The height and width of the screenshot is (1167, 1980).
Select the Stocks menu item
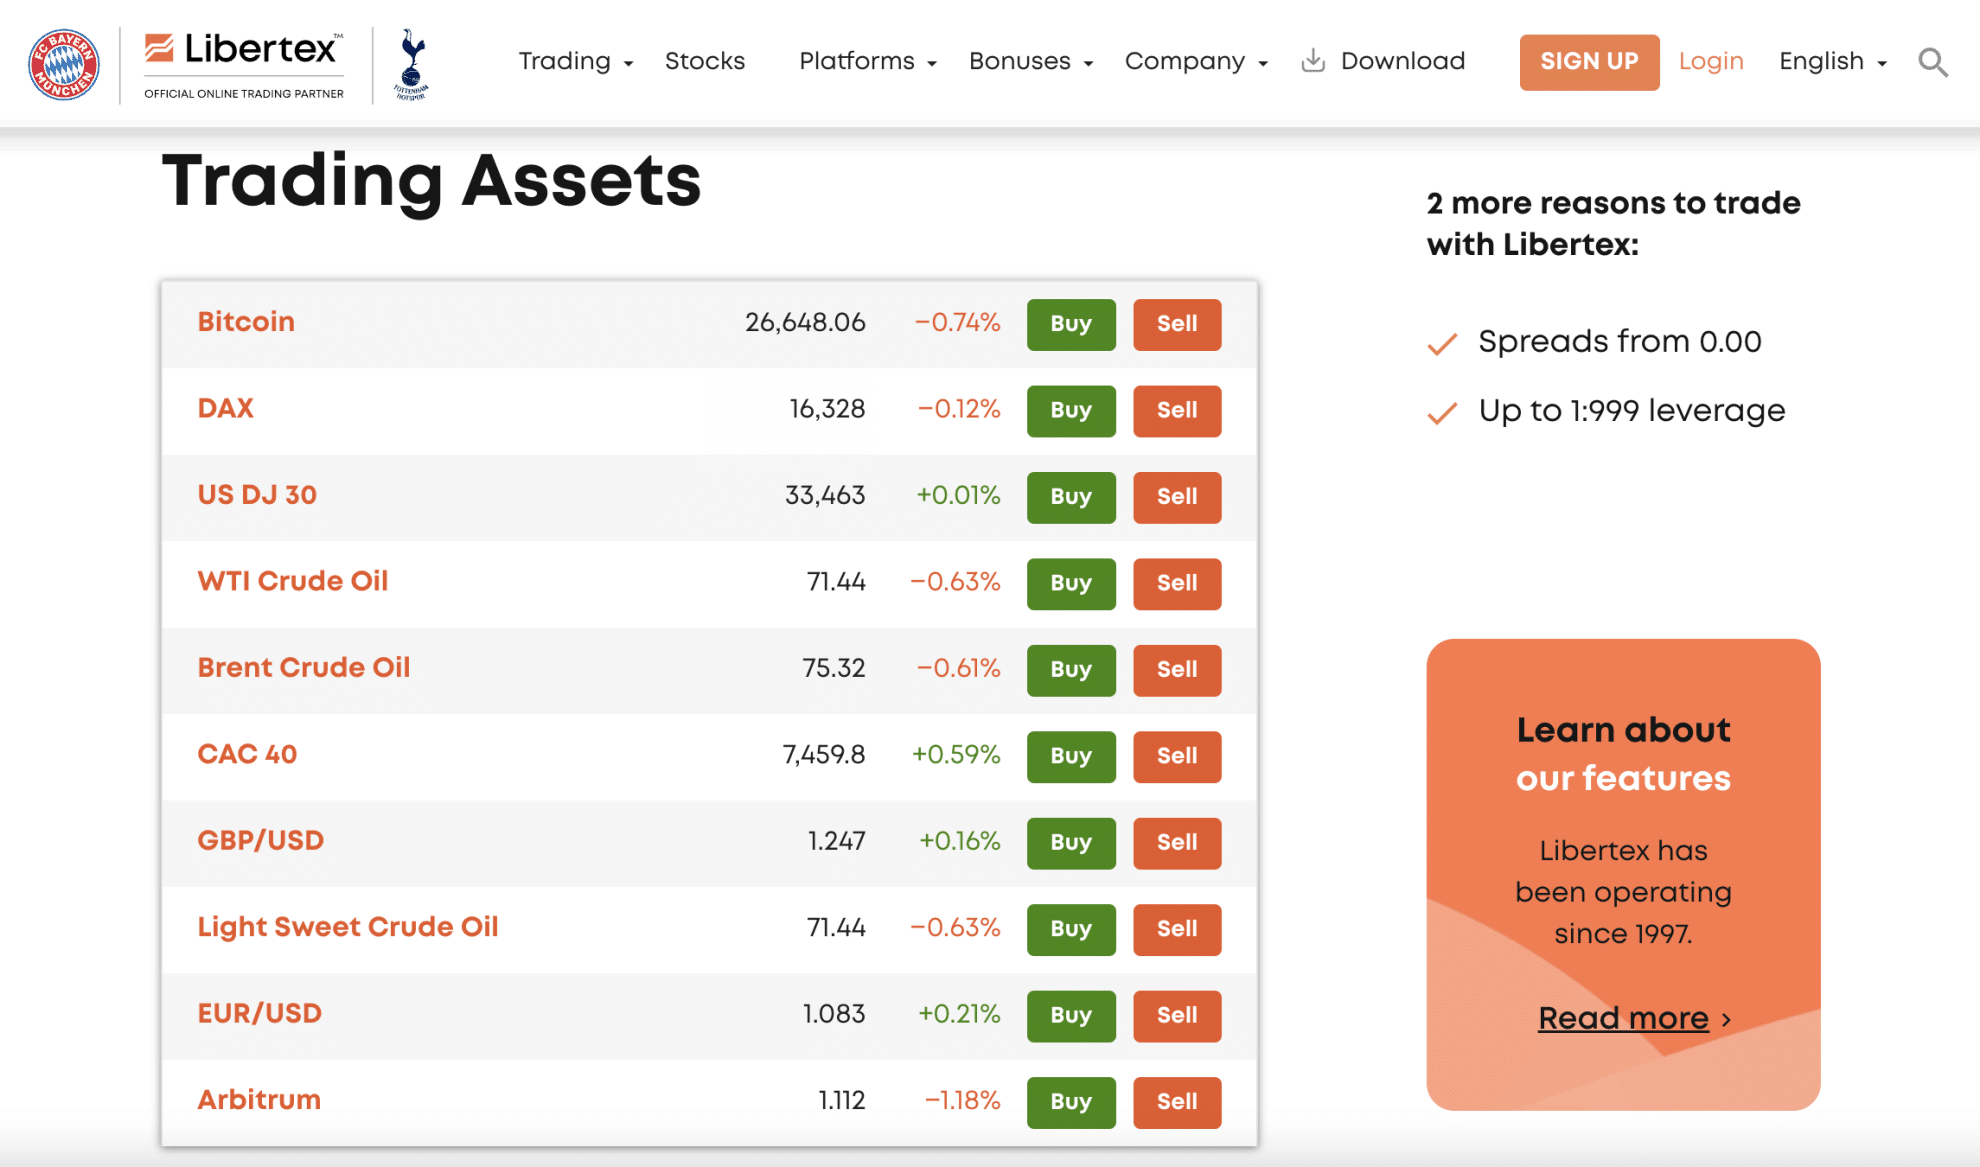705,61
